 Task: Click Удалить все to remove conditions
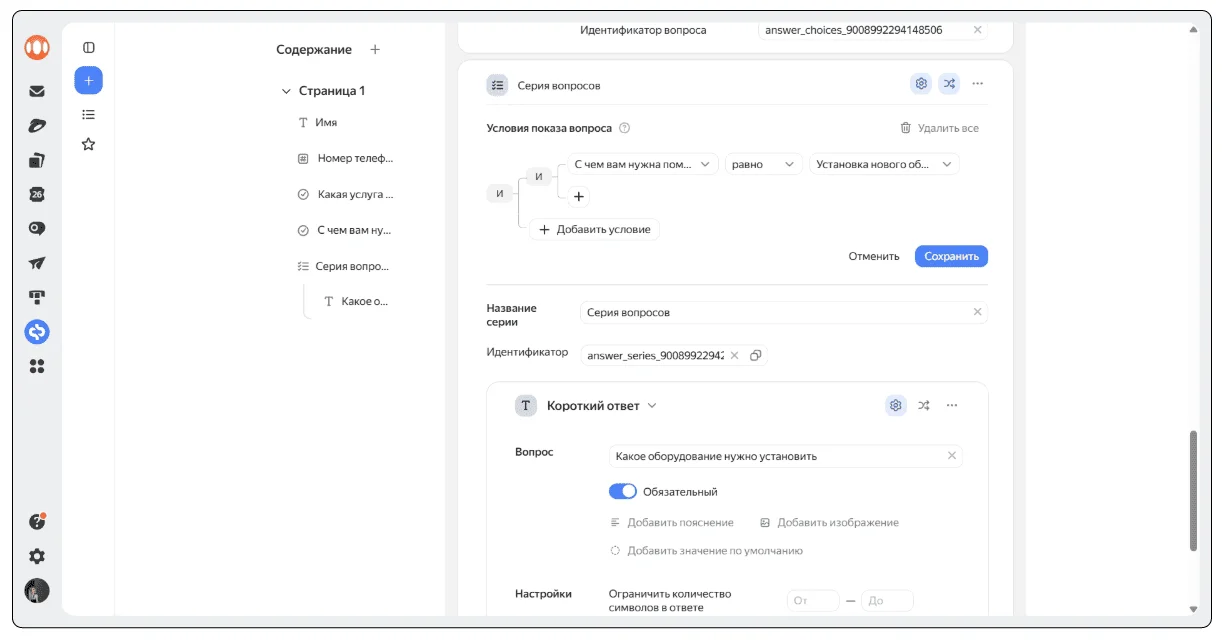[939, 128]
